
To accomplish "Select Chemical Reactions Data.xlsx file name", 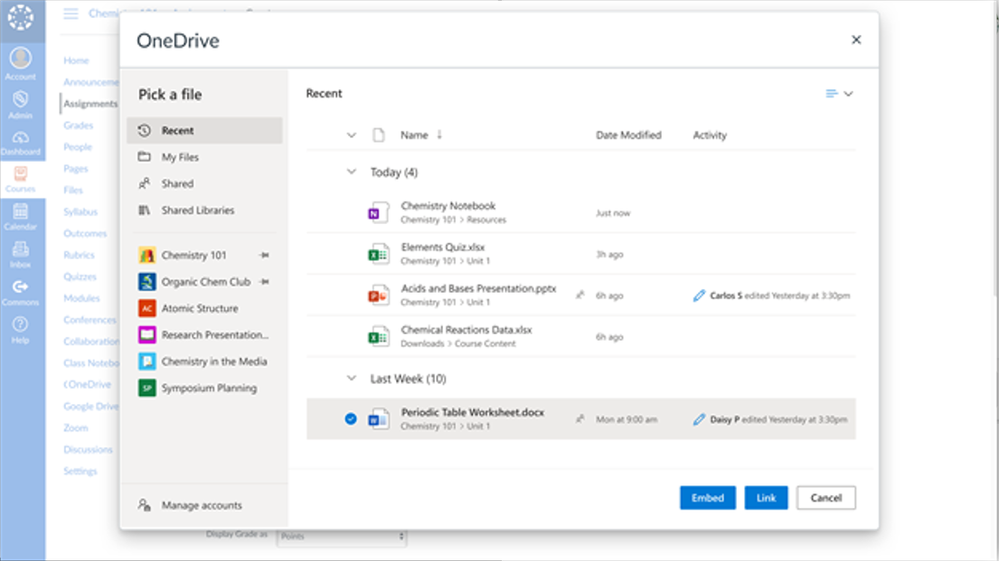I will point(466,330).
